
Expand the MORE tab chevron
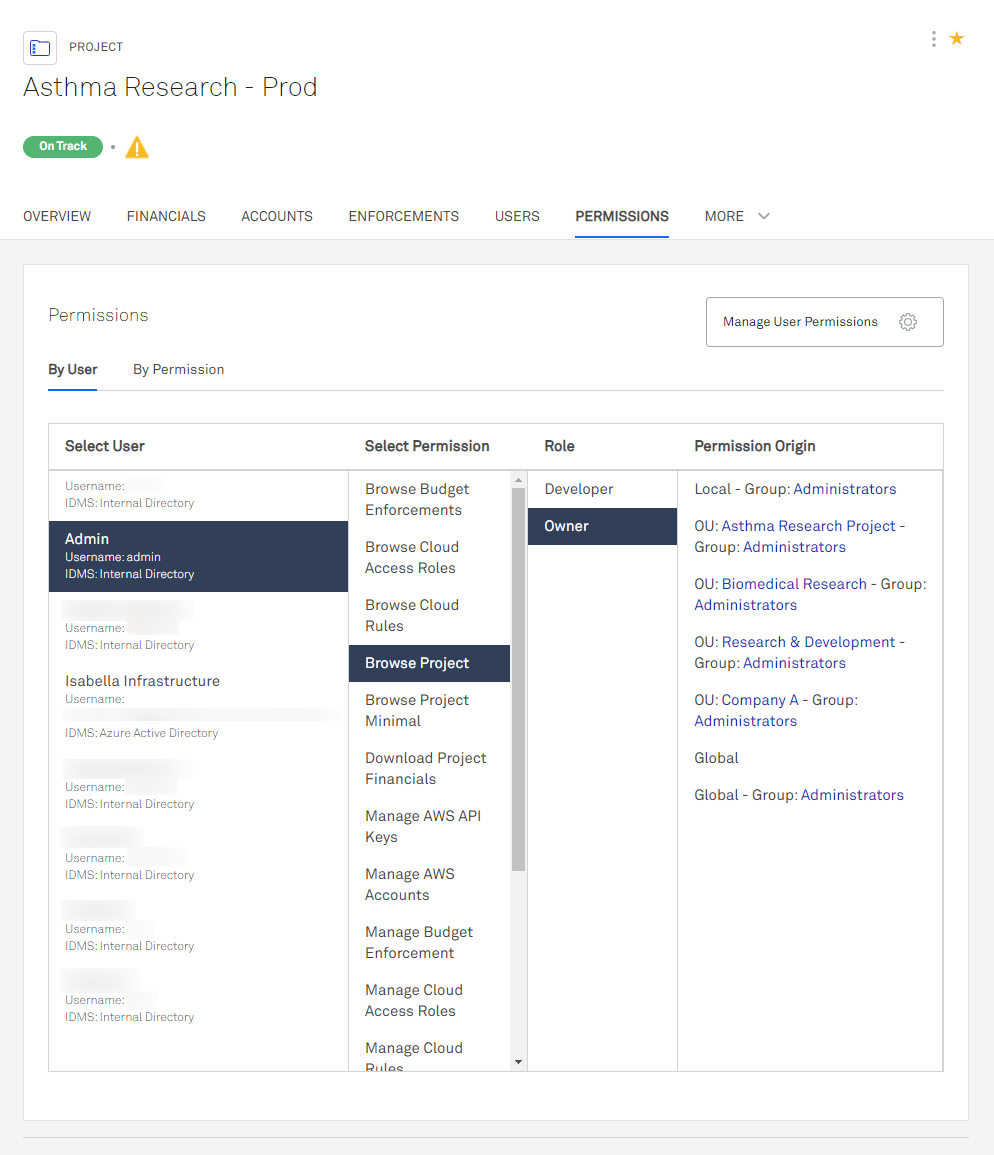coord(764,216)
